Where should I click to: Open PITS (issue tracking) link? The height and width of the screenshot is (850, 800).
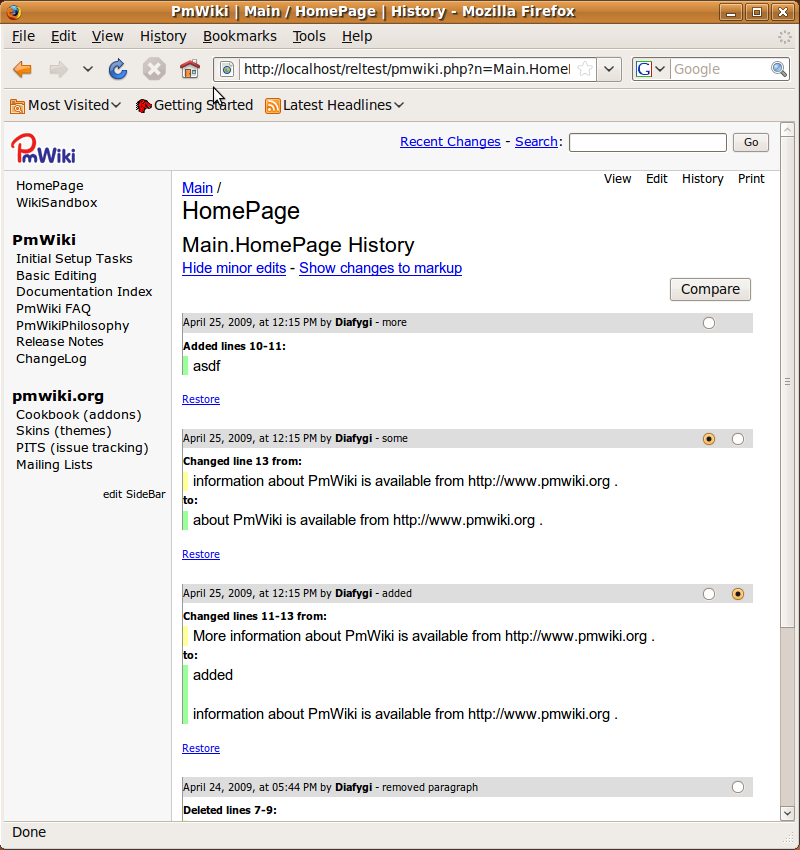point(82,448)
